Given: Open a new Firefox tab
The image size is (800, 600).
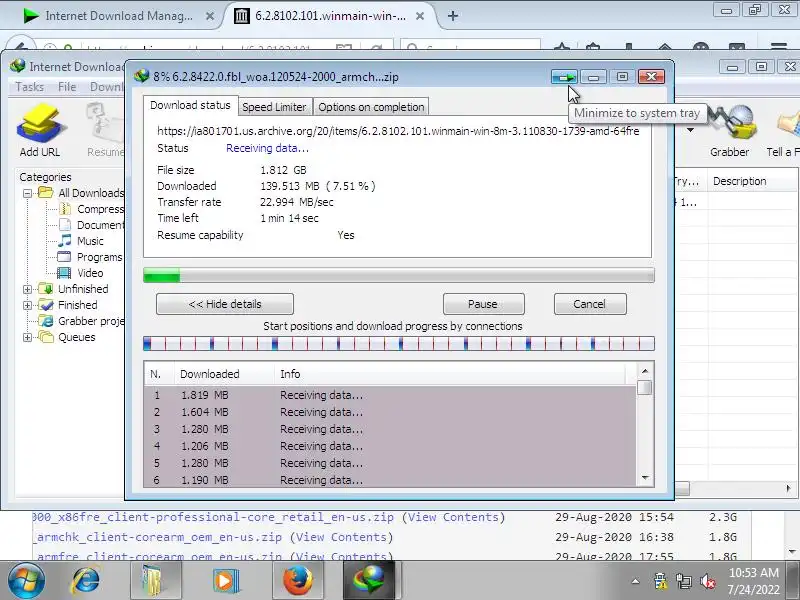Looking at the screenshot, I should point(453,16).
